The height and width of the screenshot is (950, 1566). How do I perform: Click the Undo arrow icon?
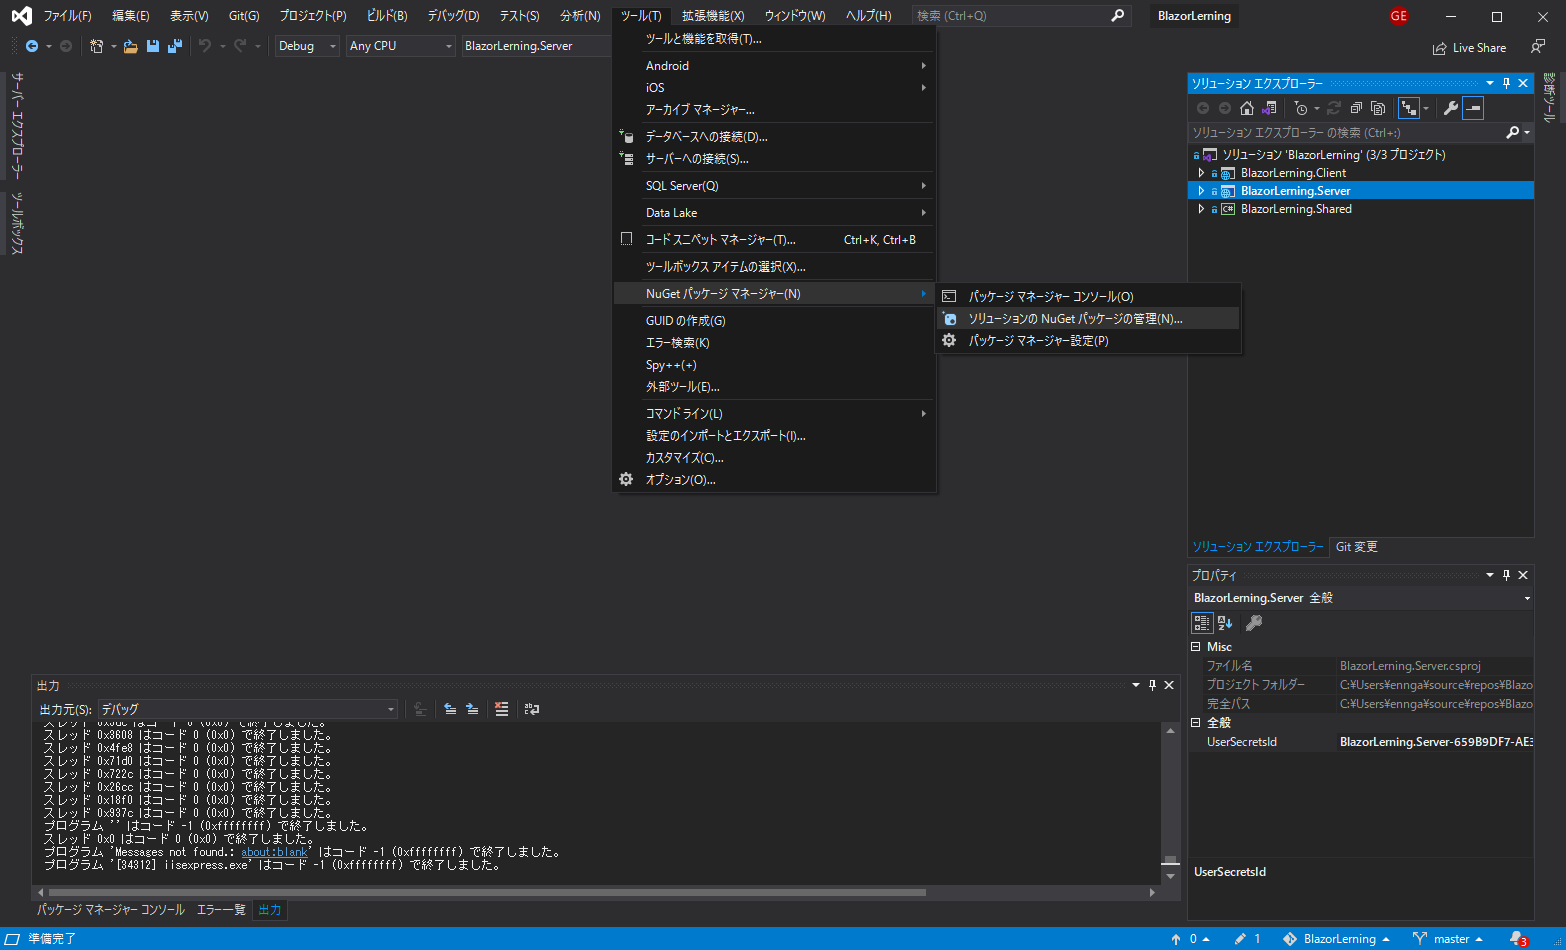tap(205, 46)
